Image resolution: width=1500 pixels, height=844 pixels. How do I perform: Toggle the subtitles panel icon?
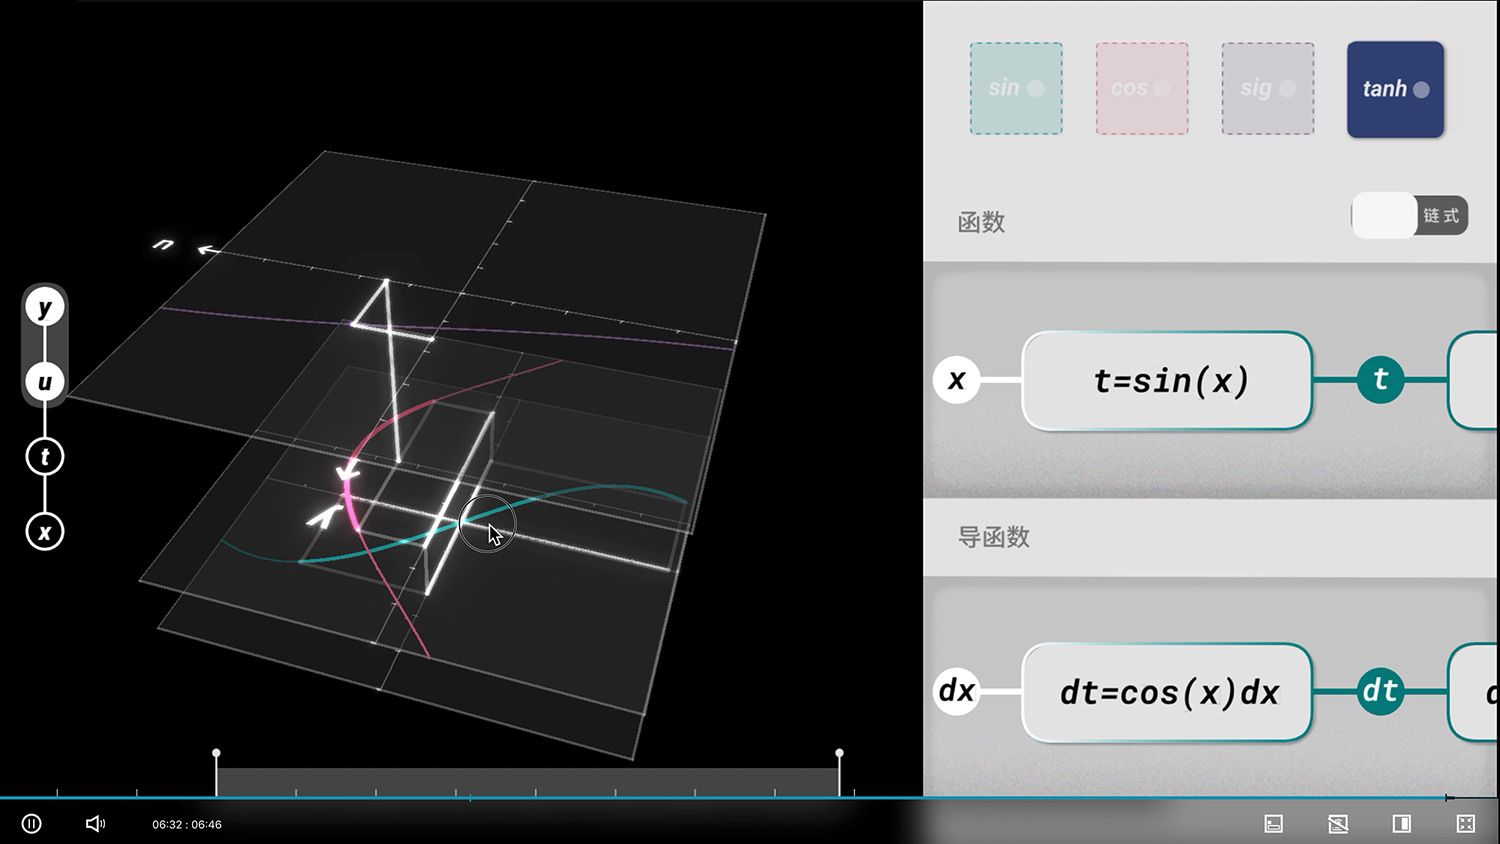pyautogui.click(x=1273, y=824)
